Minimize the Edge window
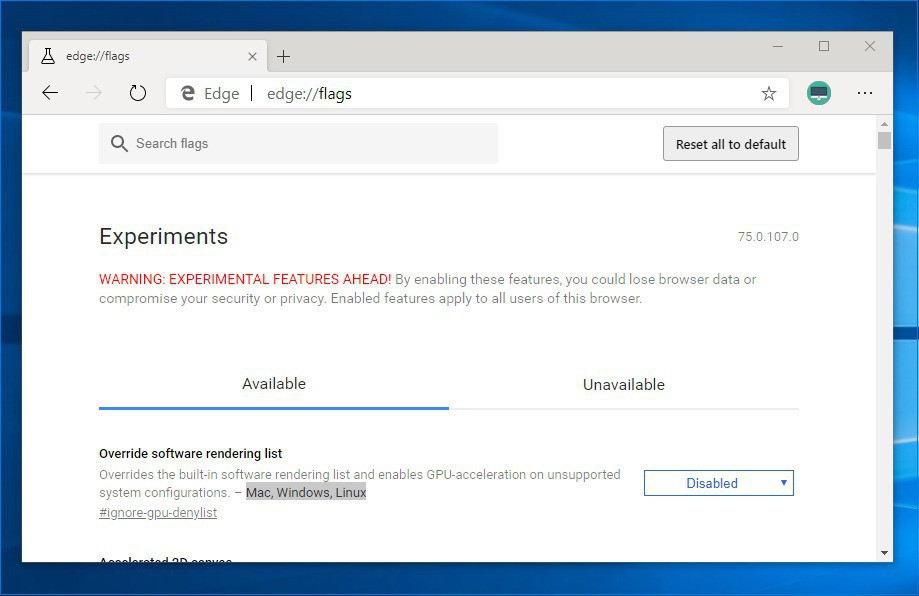The width and height of the screenshot is (919, 596). click(778, 46)
